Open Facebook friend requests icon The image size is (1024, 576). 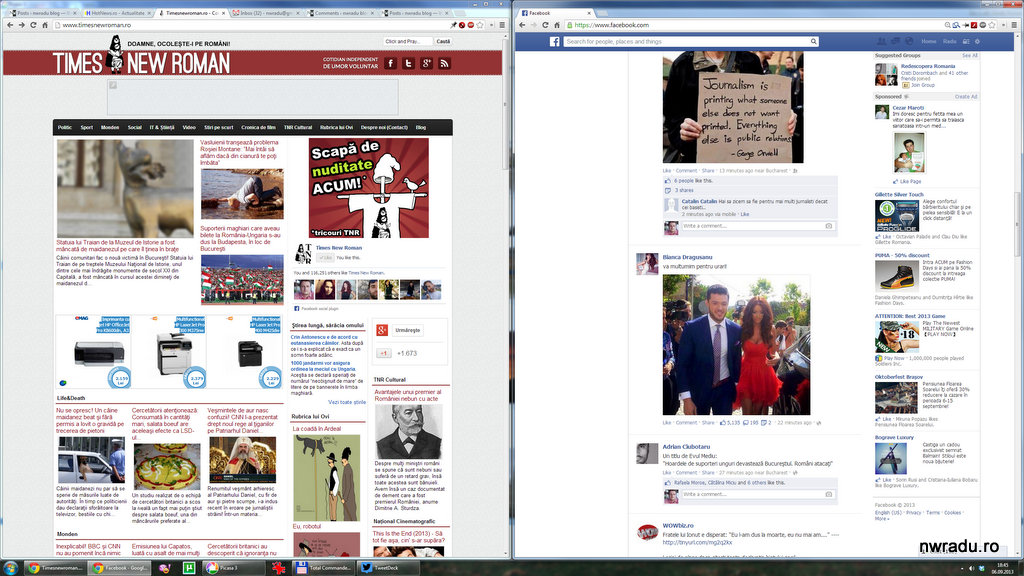(x=882, y=41)
